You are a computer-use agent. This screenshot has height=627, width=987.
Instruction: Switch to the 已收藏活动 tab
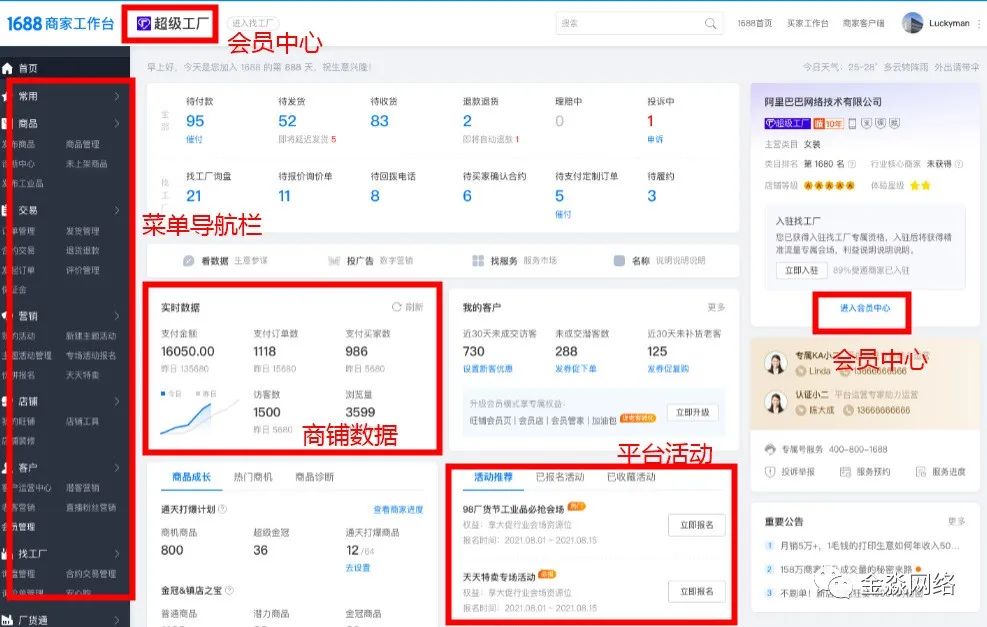pos(631,477)
